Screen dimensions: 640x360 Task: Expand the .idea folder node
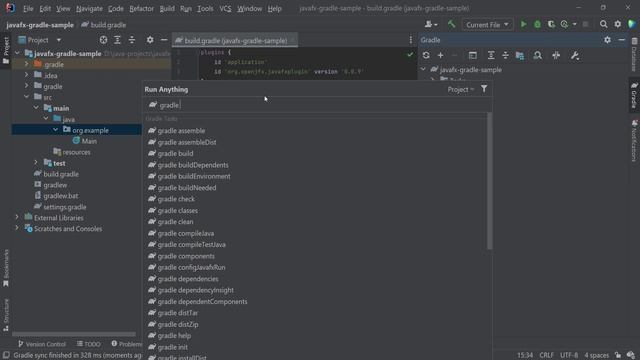click(x=27, y=75)
